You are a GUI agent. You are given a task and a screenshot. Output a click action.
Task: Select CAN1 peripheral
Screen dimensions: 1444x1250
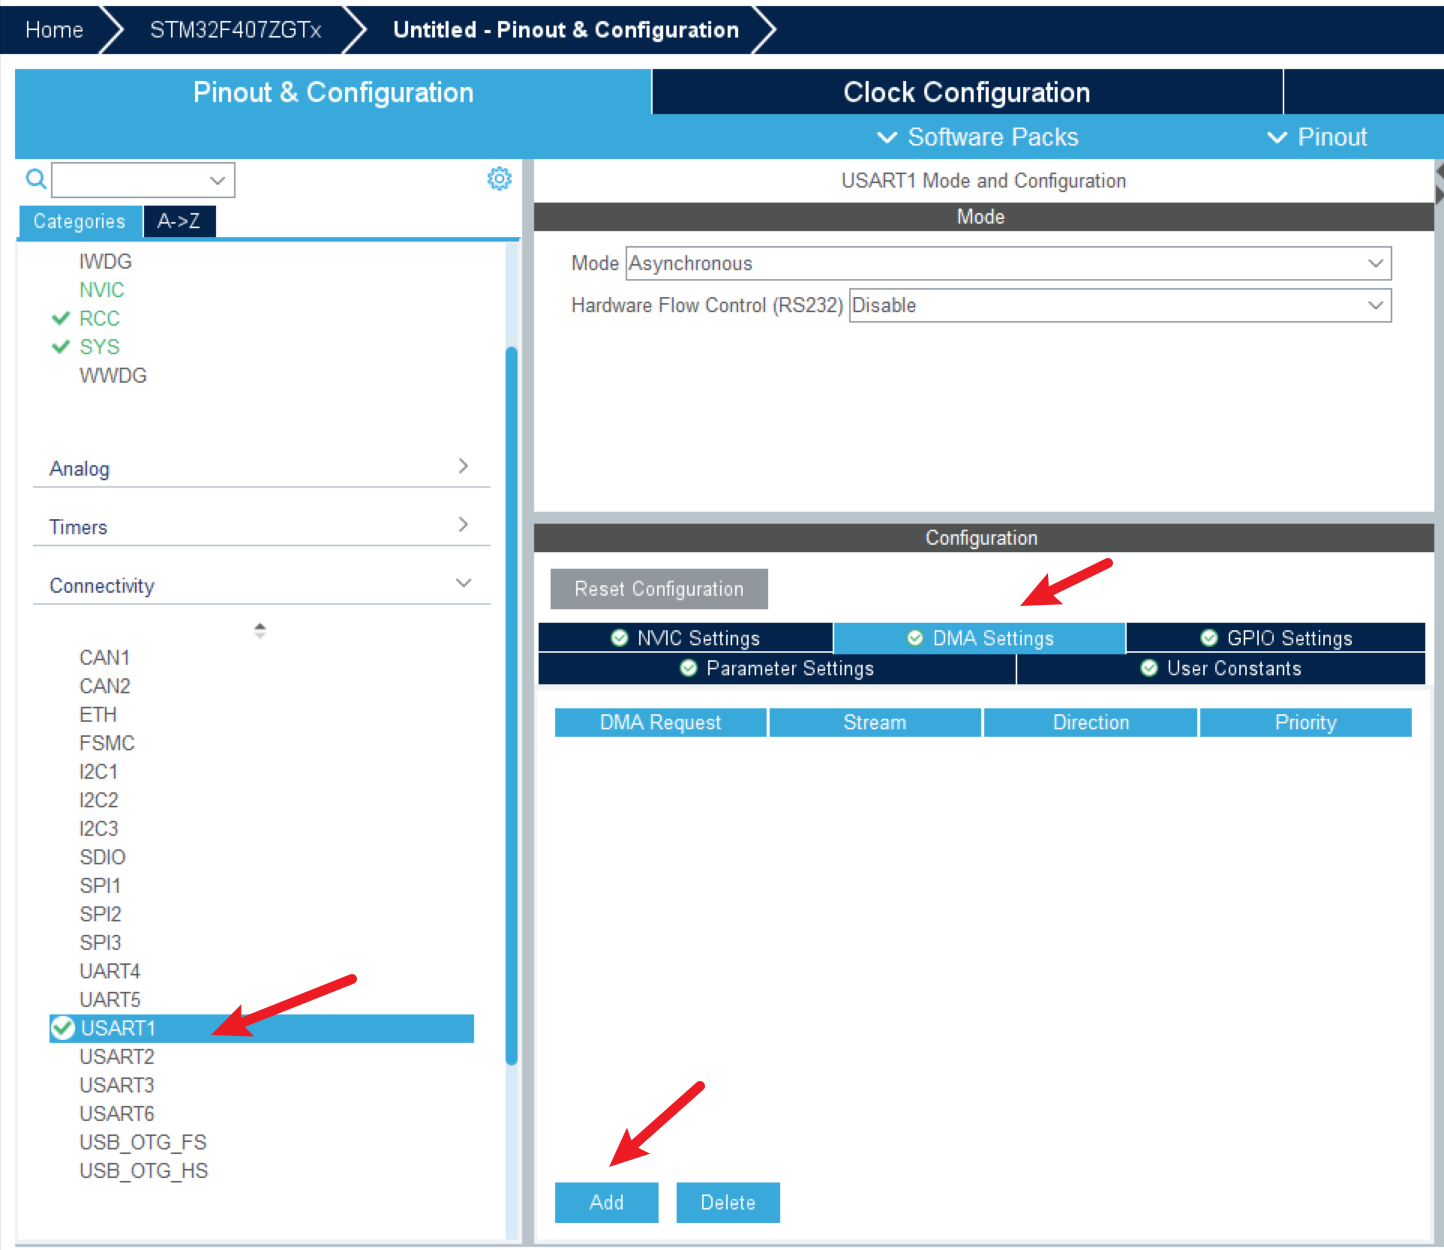105,657
